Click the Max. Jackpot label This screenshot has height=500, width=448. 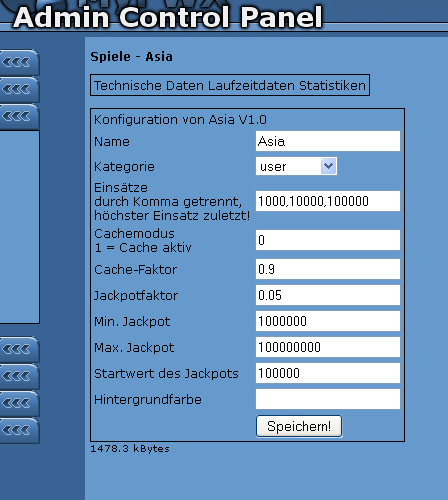coord(134,348)
